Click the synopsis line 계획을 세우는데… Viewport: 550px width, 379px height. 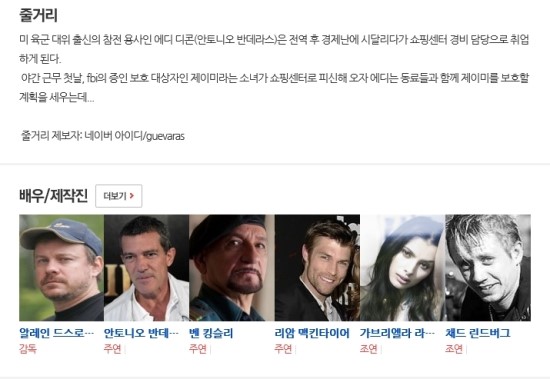(x=57, y=97)
